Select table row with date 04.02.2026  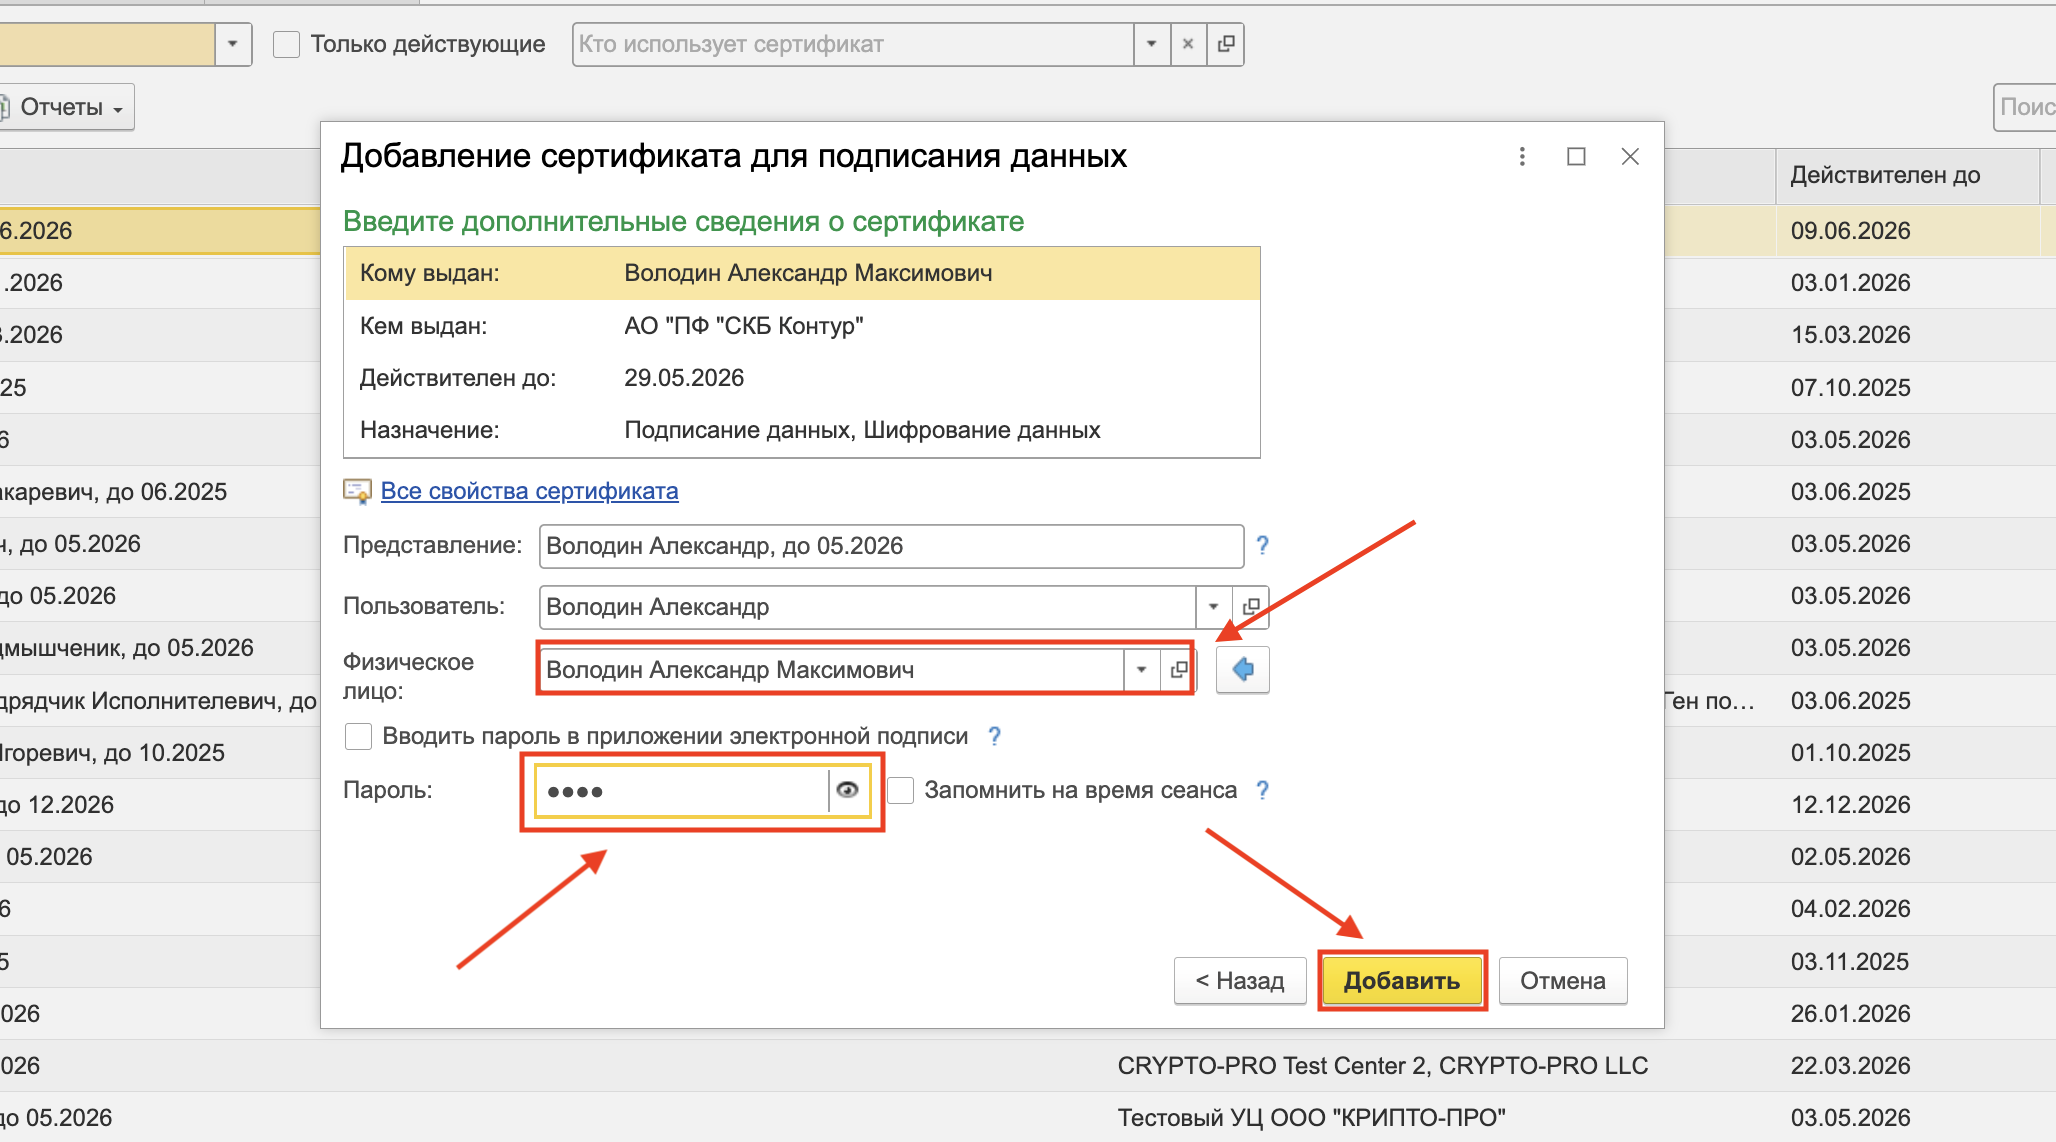click(1850, 909)
